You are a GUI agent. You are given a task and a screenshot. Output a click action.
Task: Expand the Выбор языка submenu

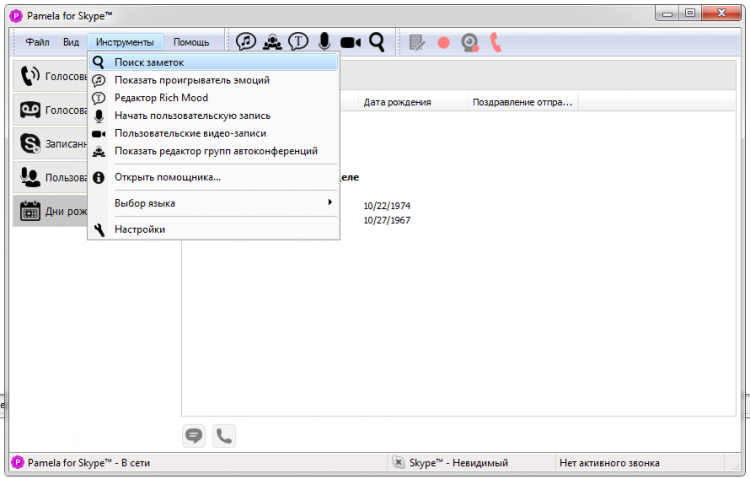point(213,203)
